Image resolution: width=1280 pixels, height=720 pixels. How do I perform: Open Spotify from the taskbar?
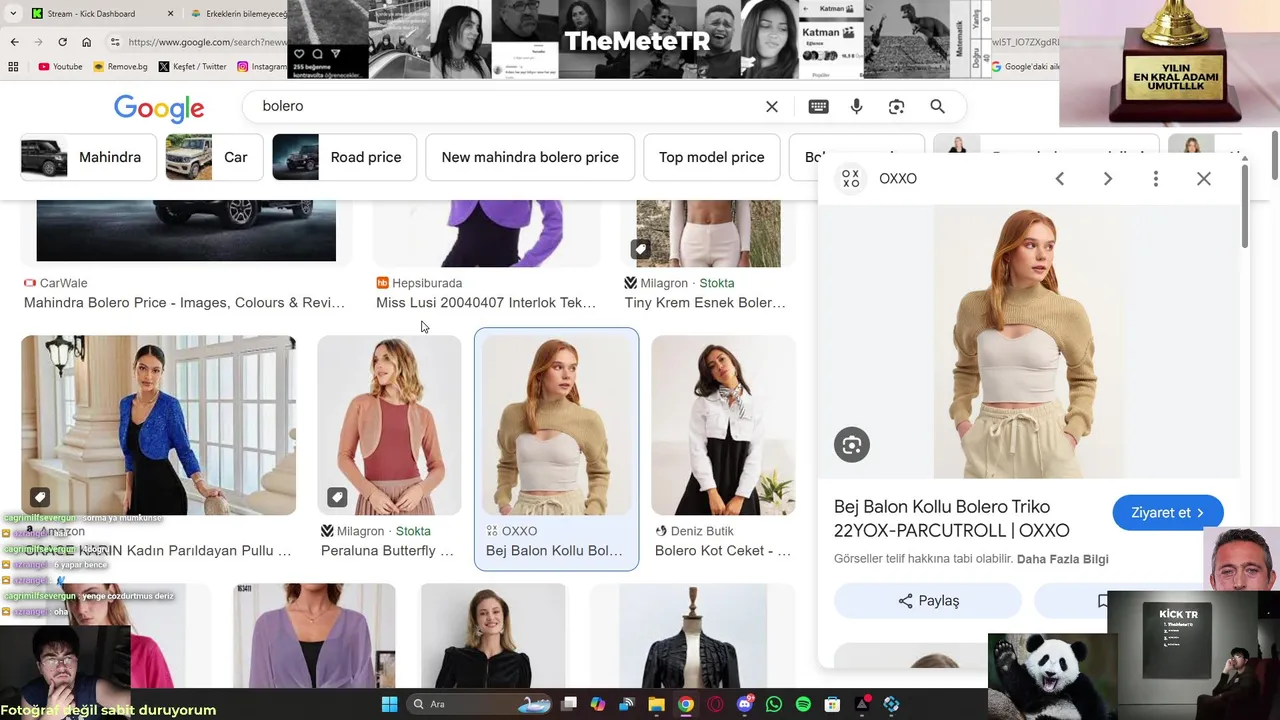[x=803, y=704]
